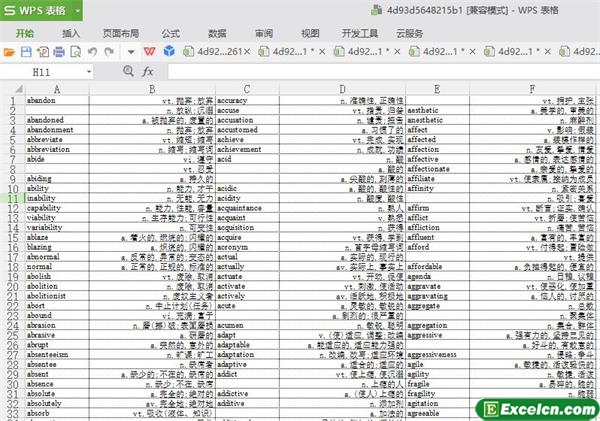Screen dimensions: 600x421
Task: Click the cell containing achievement
Action: pyautogui.click(x=247, y=149)
